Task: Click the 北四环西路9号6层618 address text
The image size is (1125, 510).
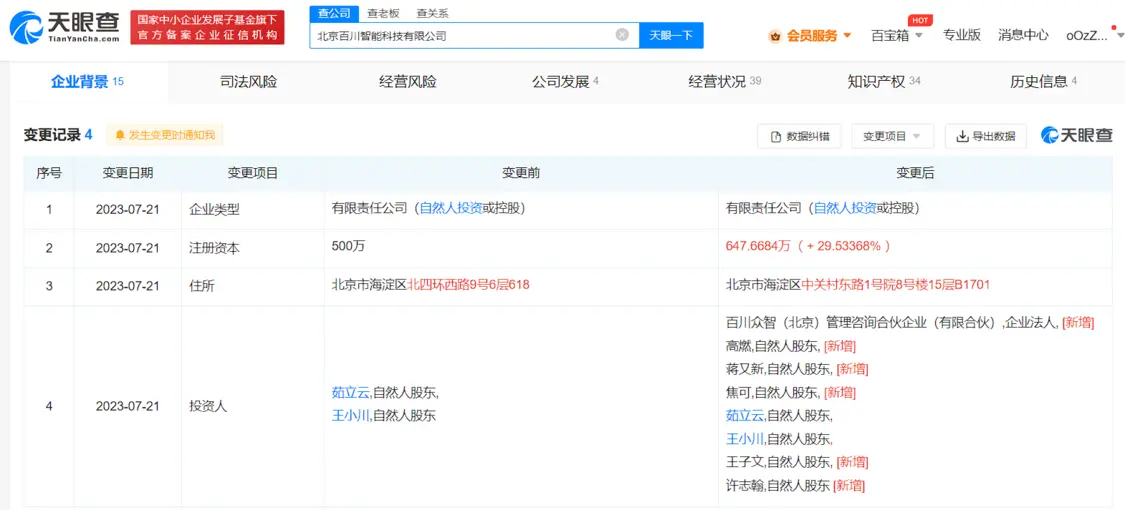Action: tap(469, 285)
